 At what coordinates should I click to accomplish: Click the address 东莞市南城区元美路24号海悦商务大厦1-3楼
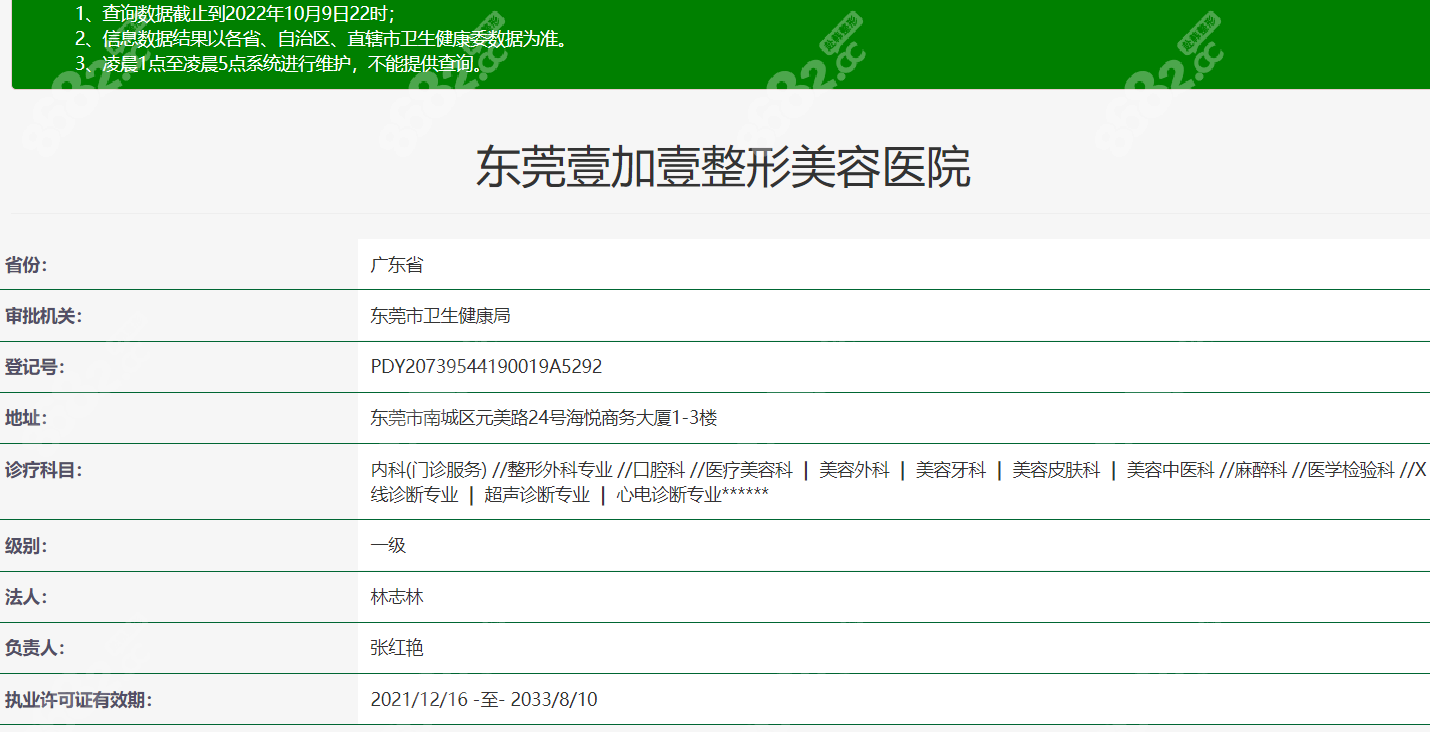pos(544,418)
